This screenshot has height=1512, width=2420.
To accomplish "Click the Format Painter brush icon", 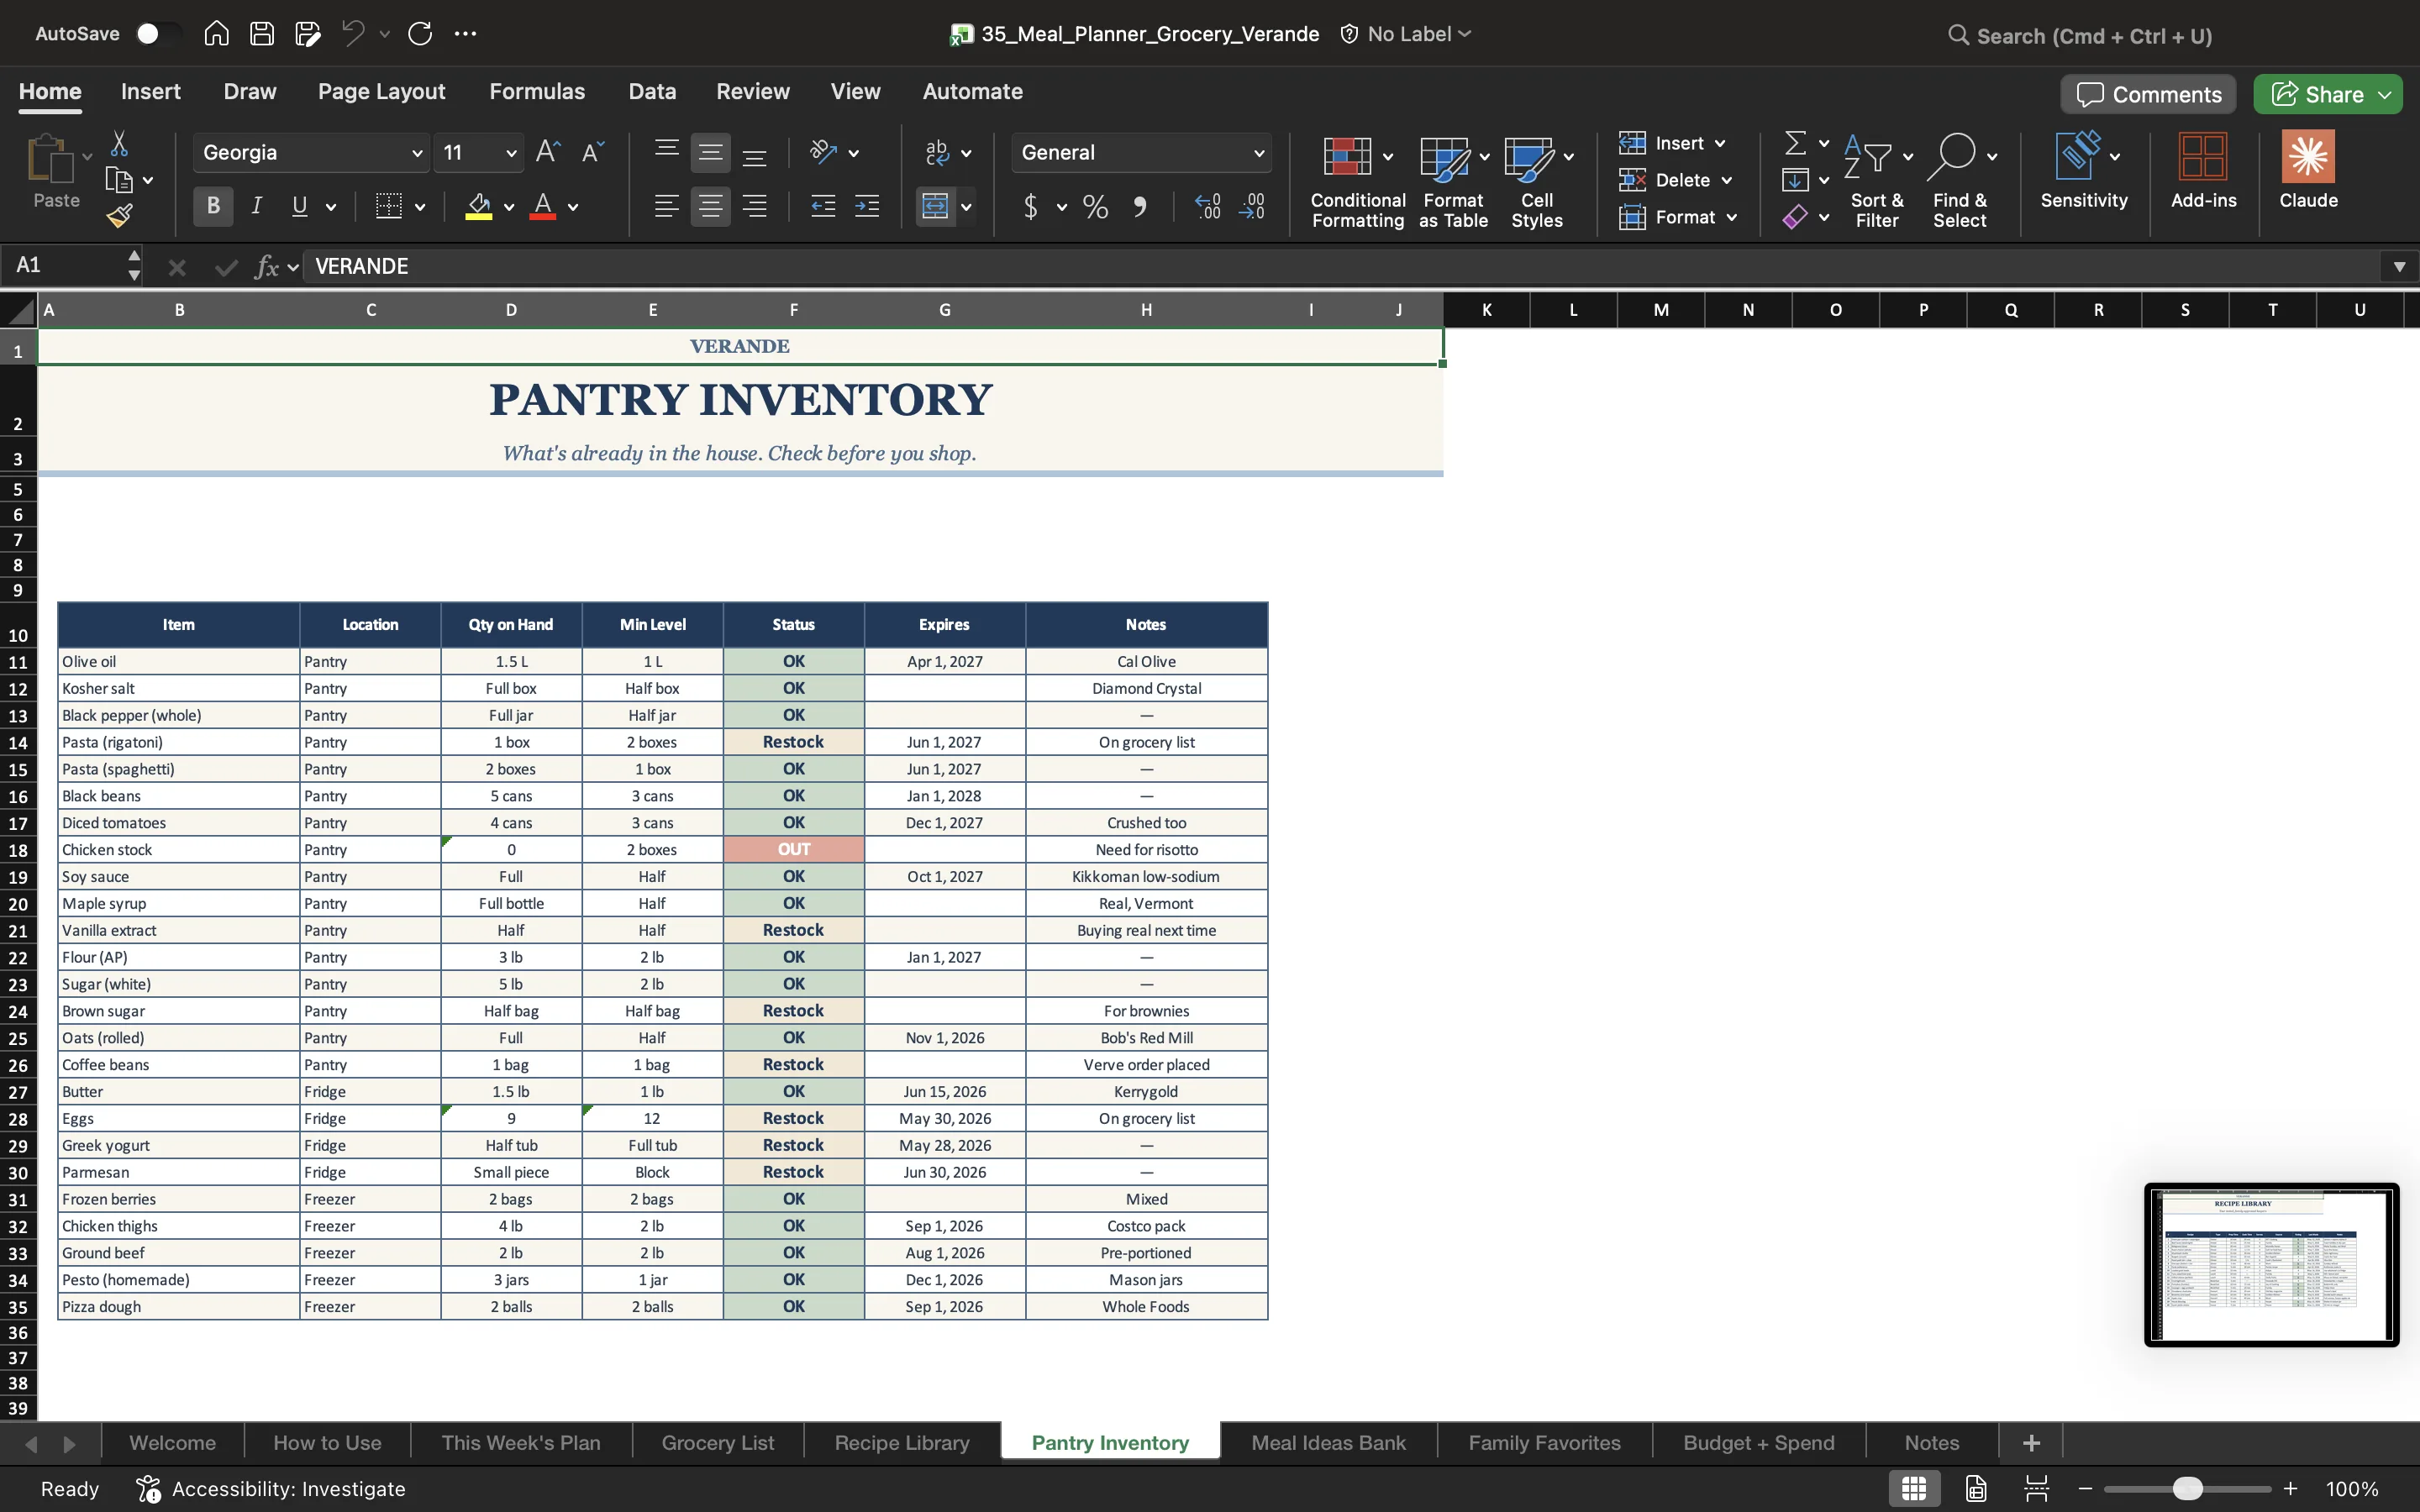I will point(120,216).
